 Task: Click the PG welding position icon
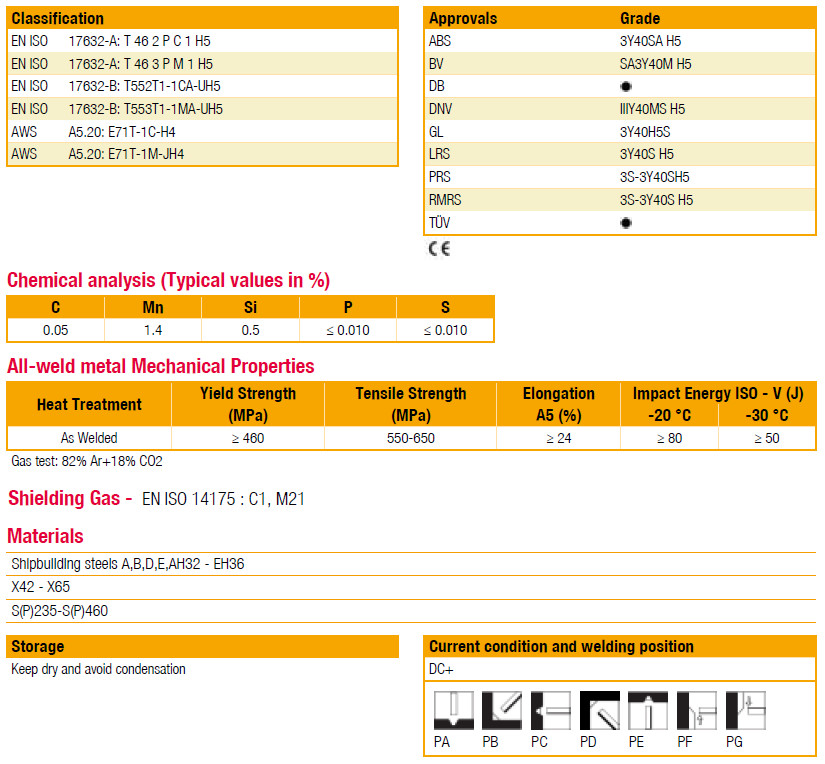click(745, 711)
